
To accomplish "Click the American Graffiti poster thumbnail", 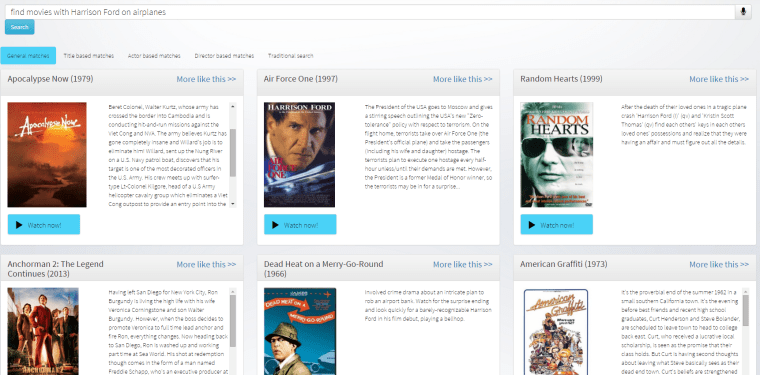I will [x=556, y=331].
